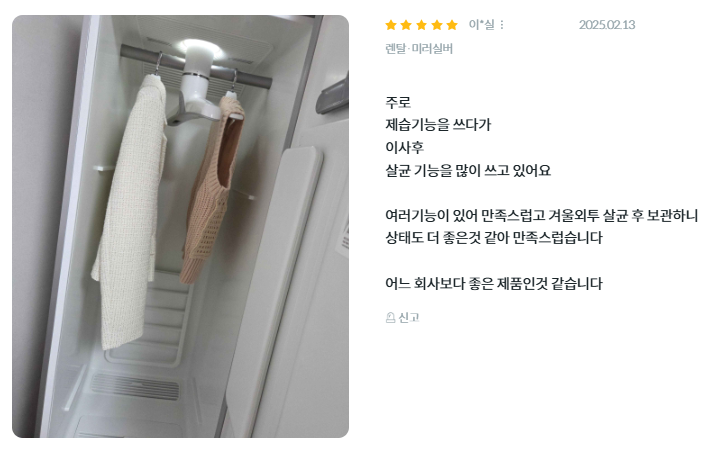Click the second rating star

click(406, 25)
